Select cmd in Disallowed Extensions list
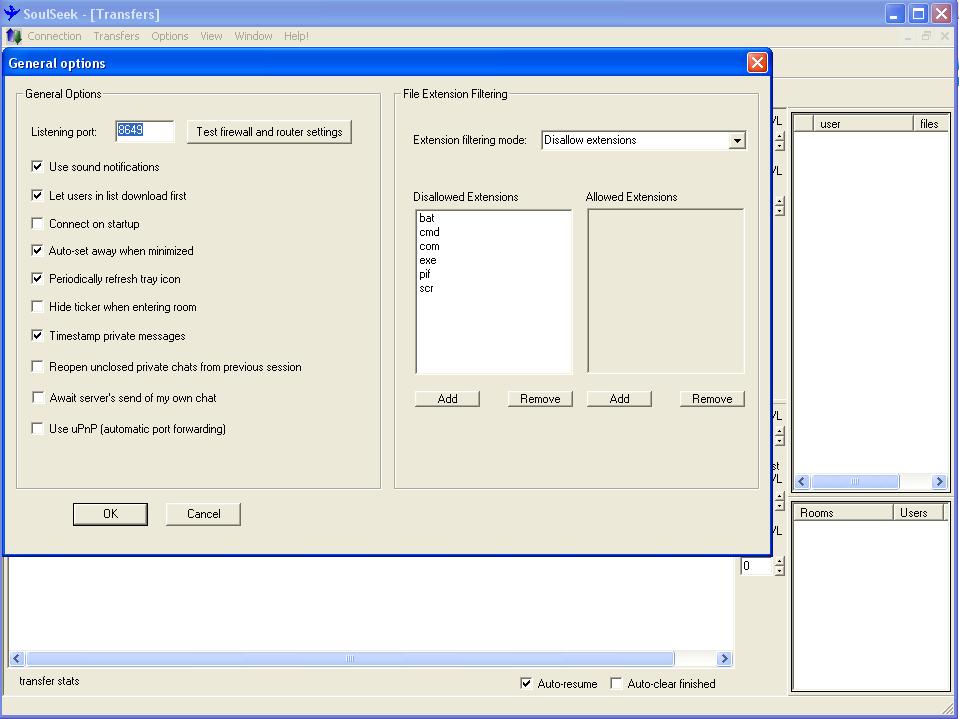 click(x=429, y=232)
